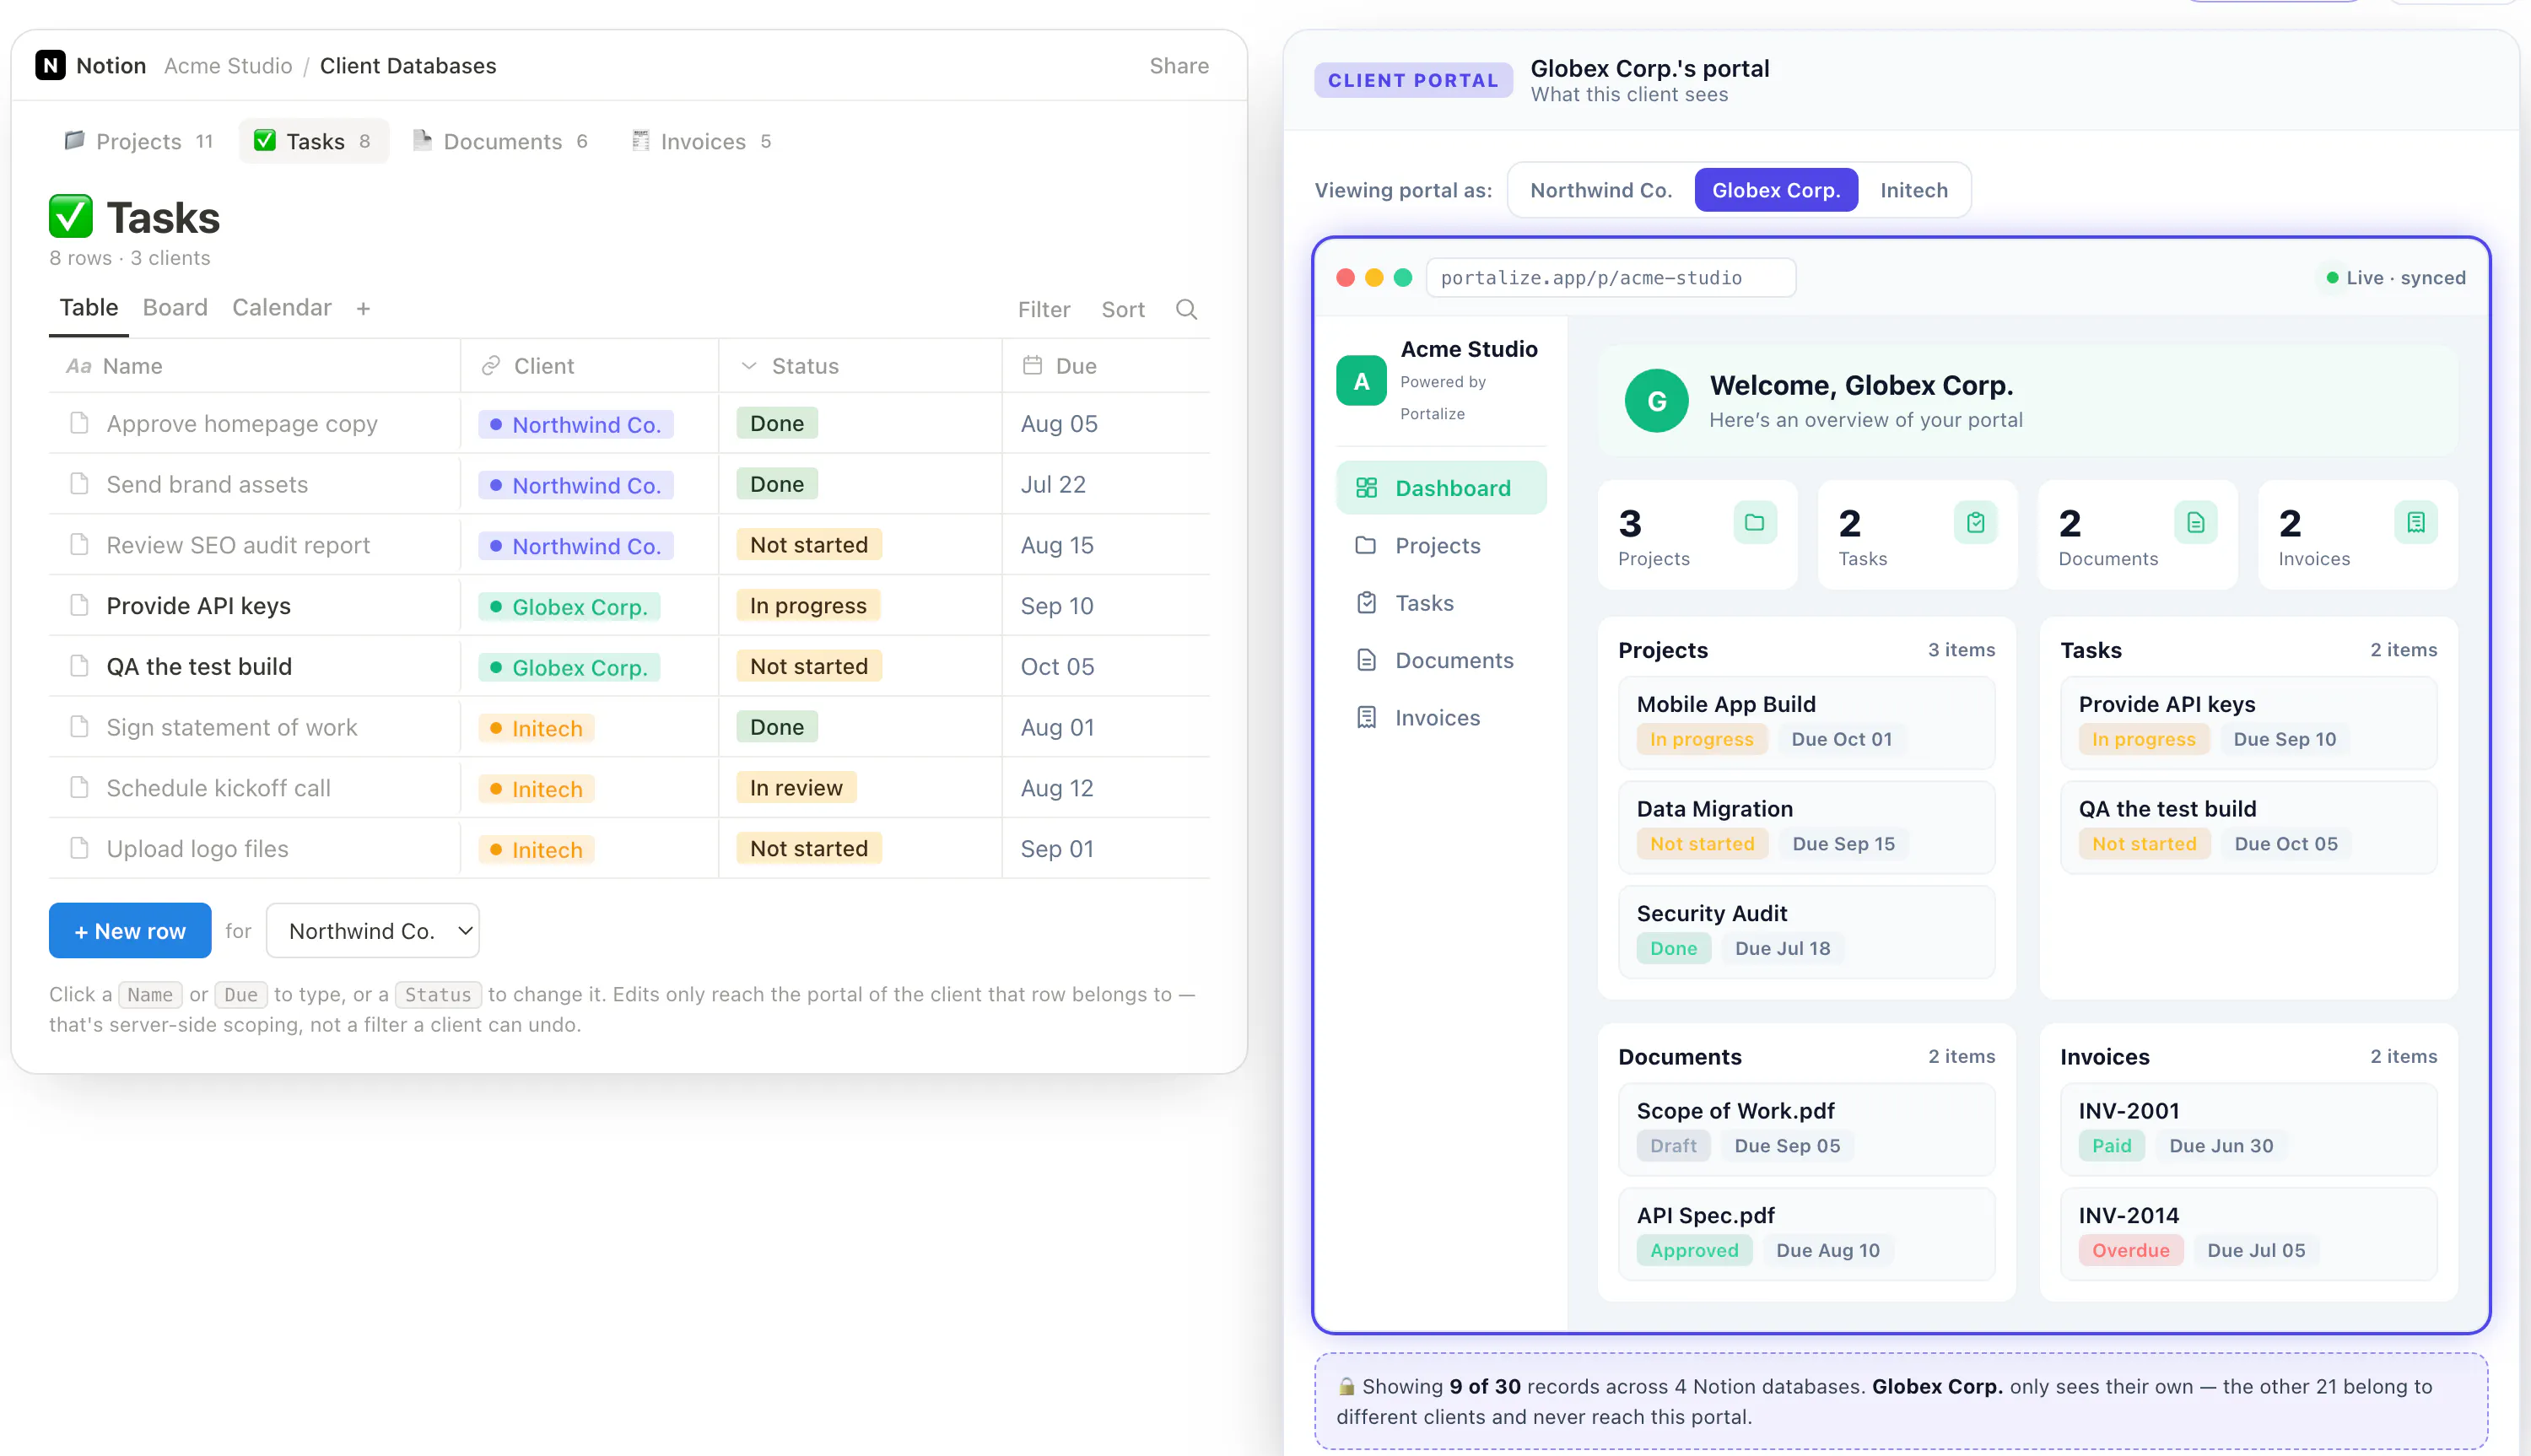Change the status of Upload logo files
Viewport: 2531px width, 1456px height.
click(x=809, y=848)
